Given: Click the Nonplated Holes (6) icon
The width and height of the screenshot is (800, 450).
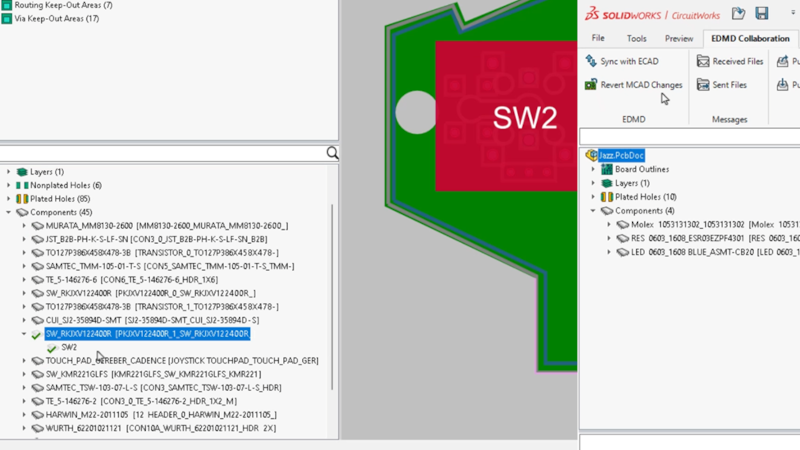Looking at the screenshot, I should [22, 185].
